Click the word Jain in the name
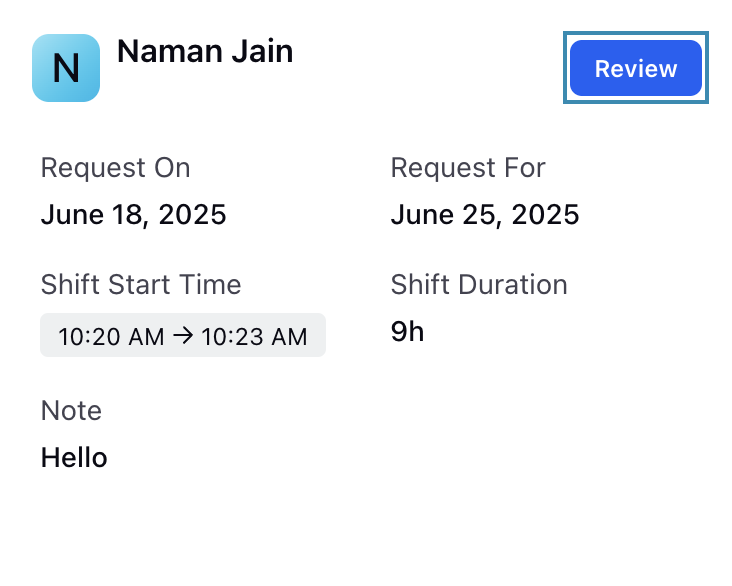The image size is (732, 586). click(263, 51)
